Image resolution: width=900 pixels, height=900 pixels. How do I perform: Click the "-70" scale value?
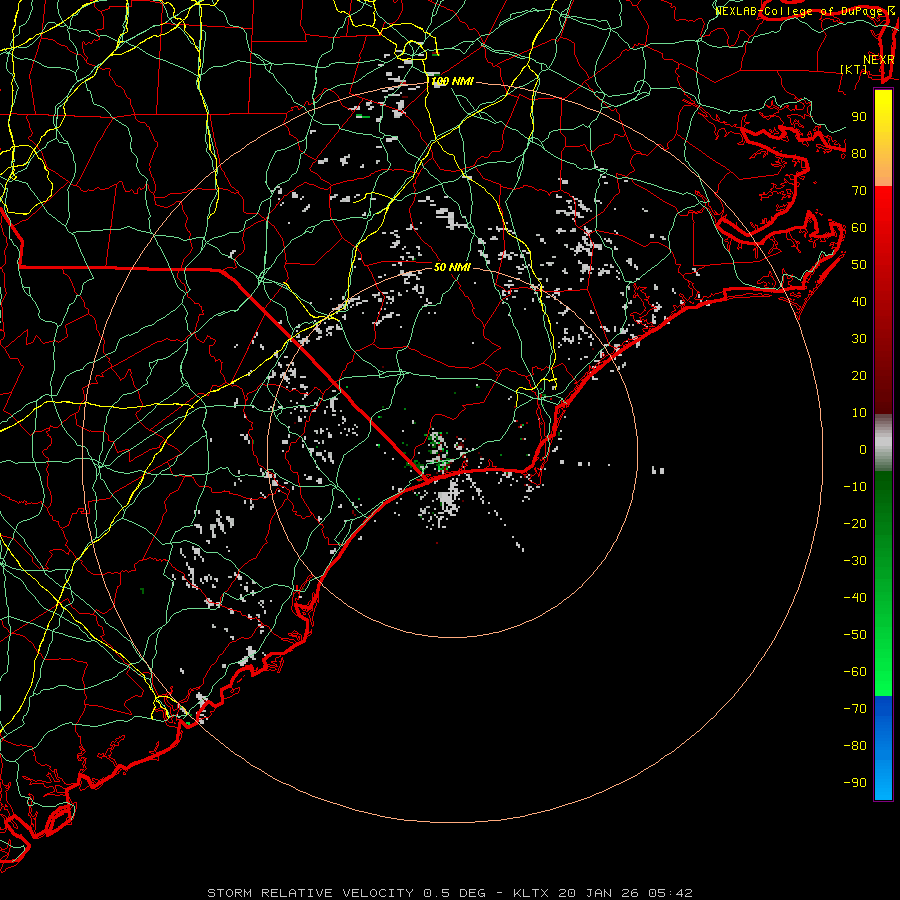pyautogui.click(x=855, y=709)
